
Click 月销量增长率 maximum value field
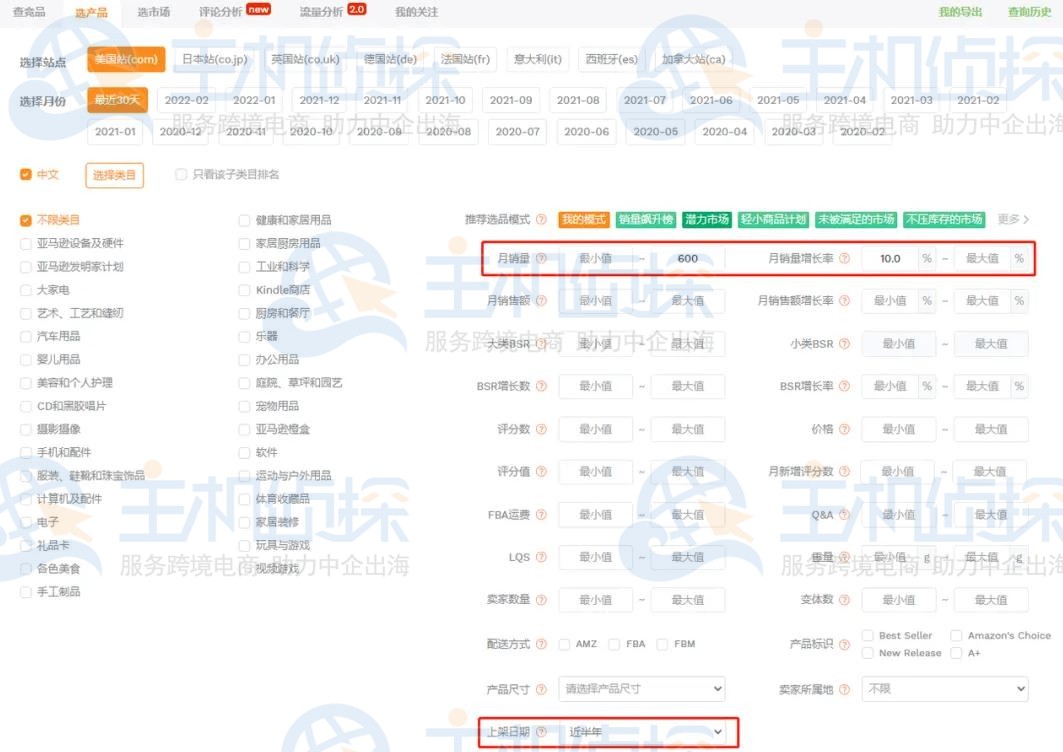(982, 258)
